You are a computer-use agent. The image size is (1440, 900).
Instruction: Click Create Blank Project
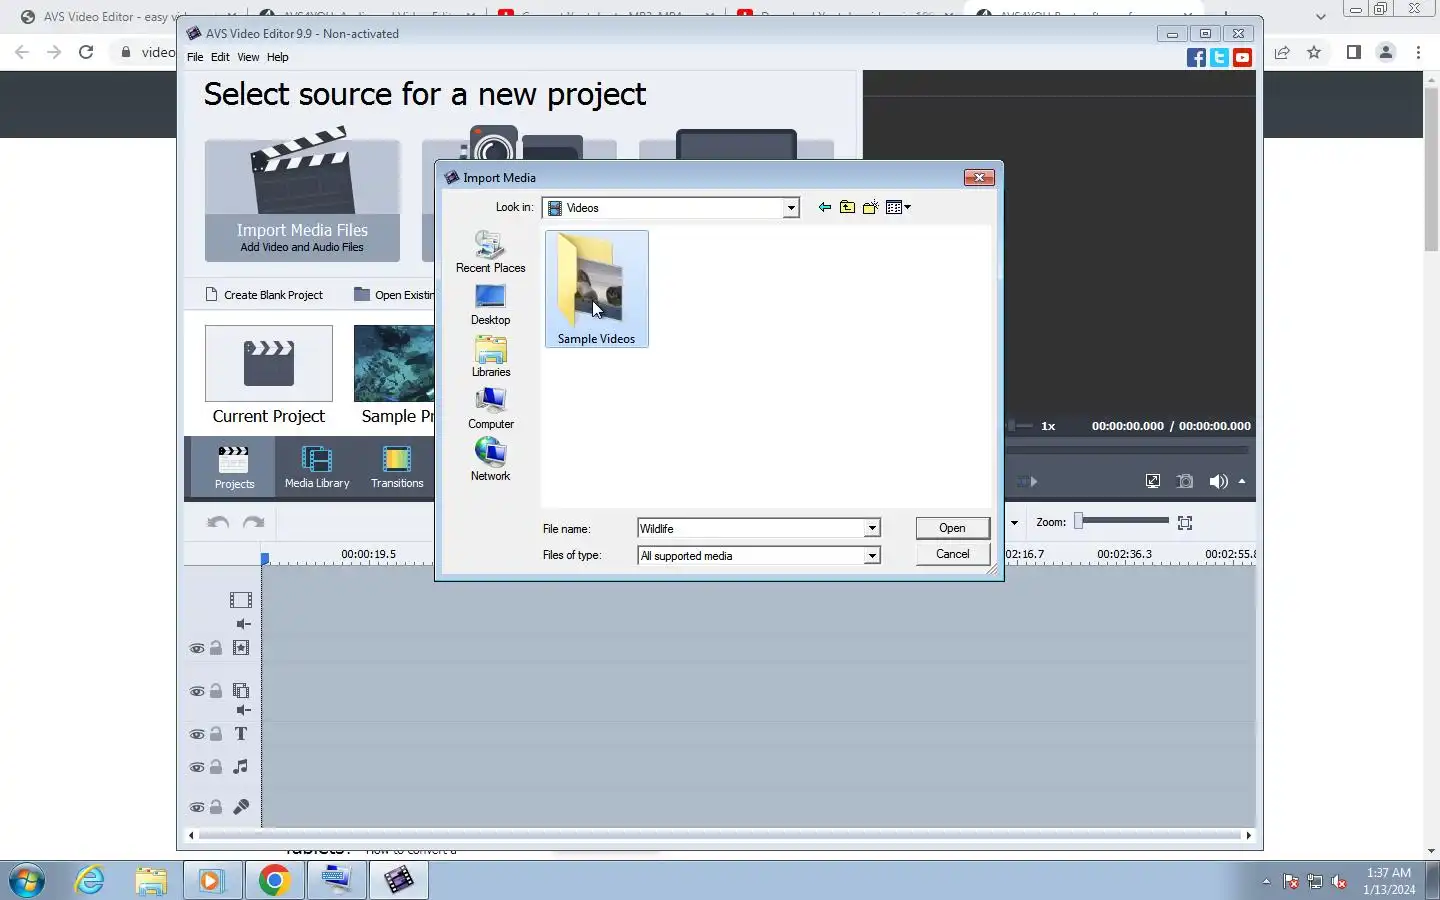point(264,295)
